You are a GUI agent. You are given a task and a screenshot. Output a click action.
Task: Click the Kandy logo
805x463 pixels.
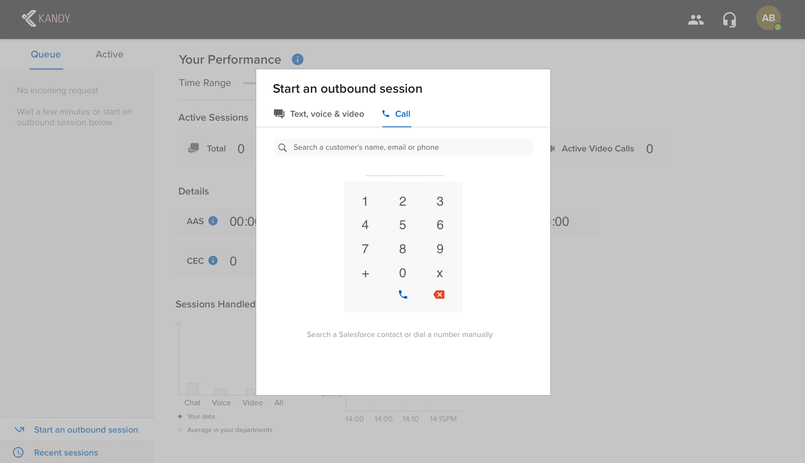[x=46, y=18]
